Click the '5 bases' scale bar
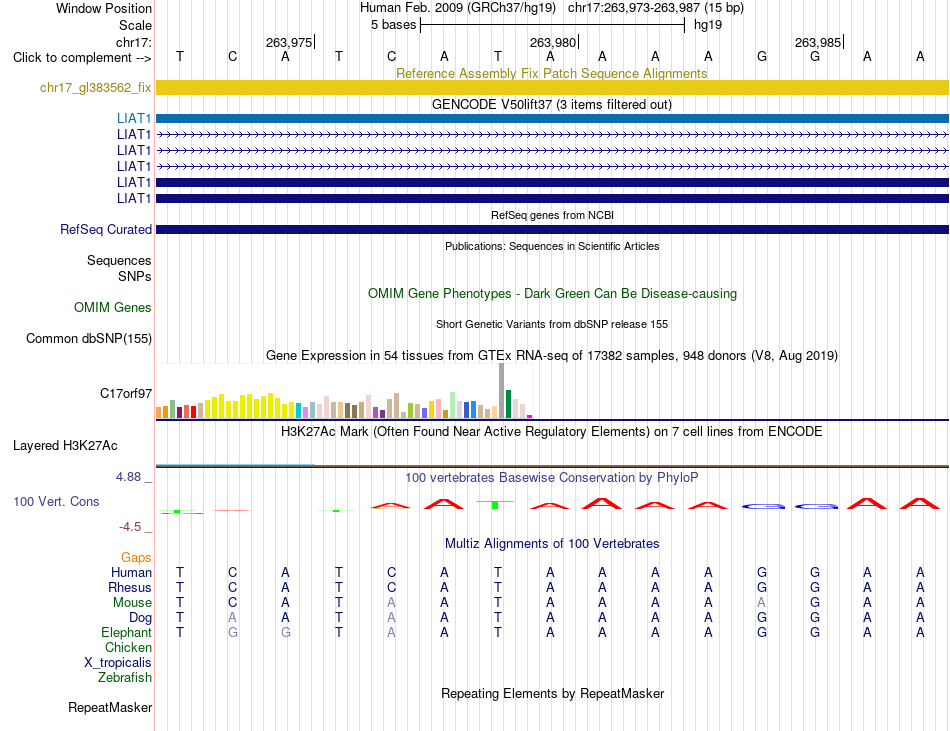This screenshot has width=950, height=731. 552,25
